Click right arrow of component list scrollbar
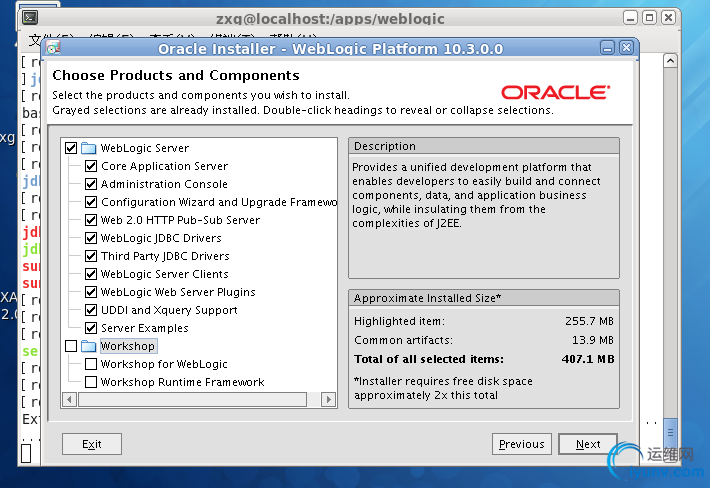The image size is (710, 488). [328, 400]
